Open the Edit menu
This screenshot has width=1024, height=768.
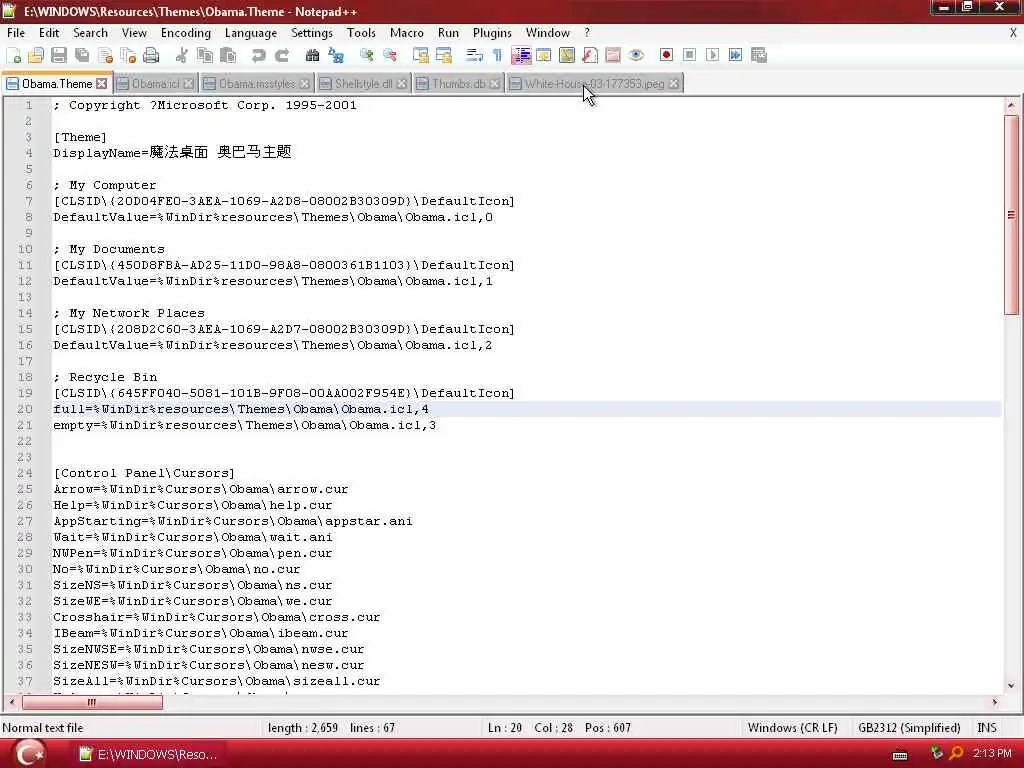tap(49, 33)
